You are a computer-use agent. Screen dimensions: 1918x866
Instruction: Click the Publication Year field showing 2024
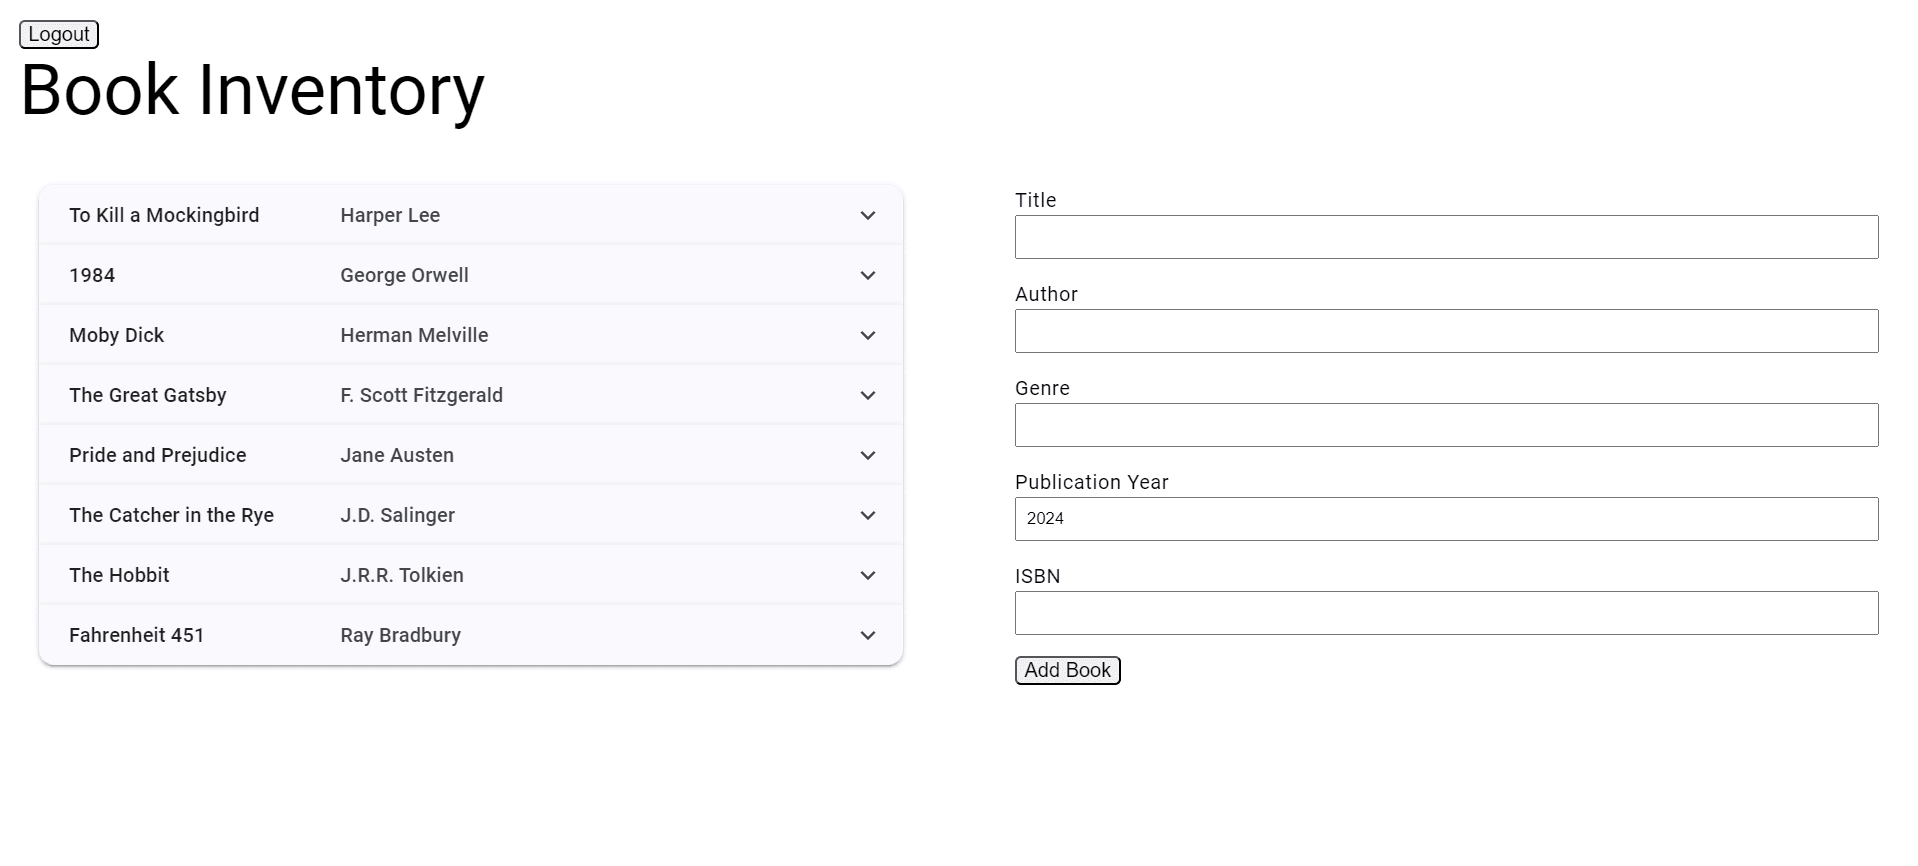point(1445,519)
